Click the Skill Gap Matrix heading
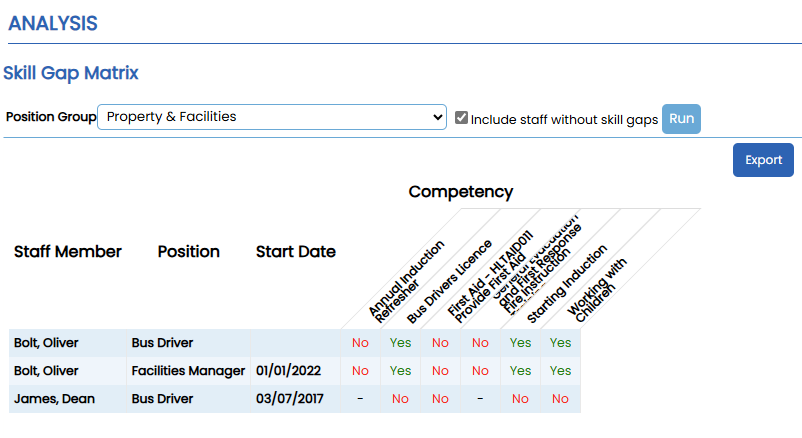Image resolution: width=802 pixels, height=438 pixels. 71,73
